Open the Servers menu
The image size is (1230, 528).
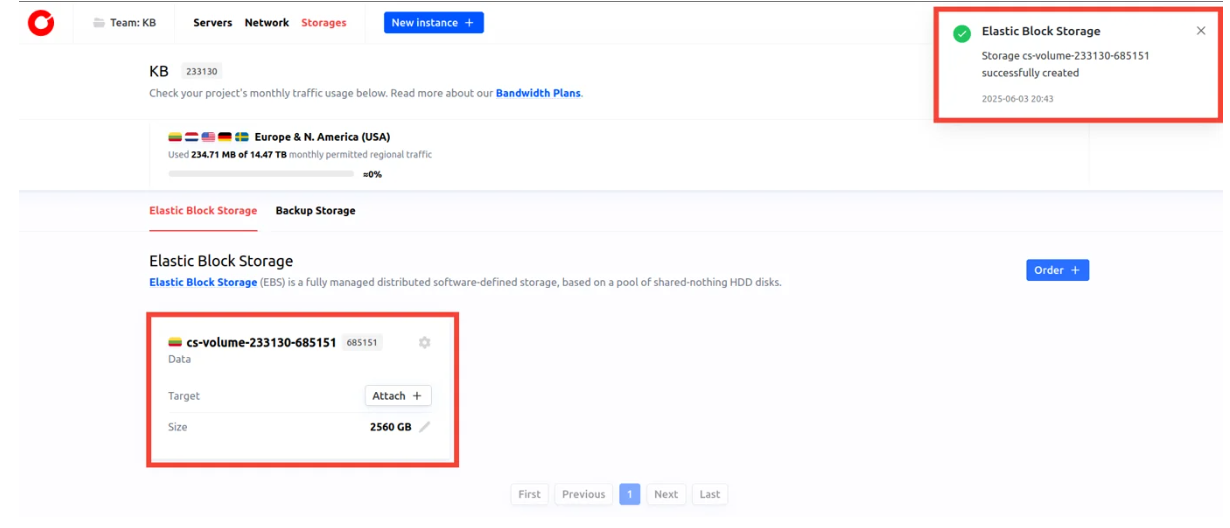(x=212, y=23)
